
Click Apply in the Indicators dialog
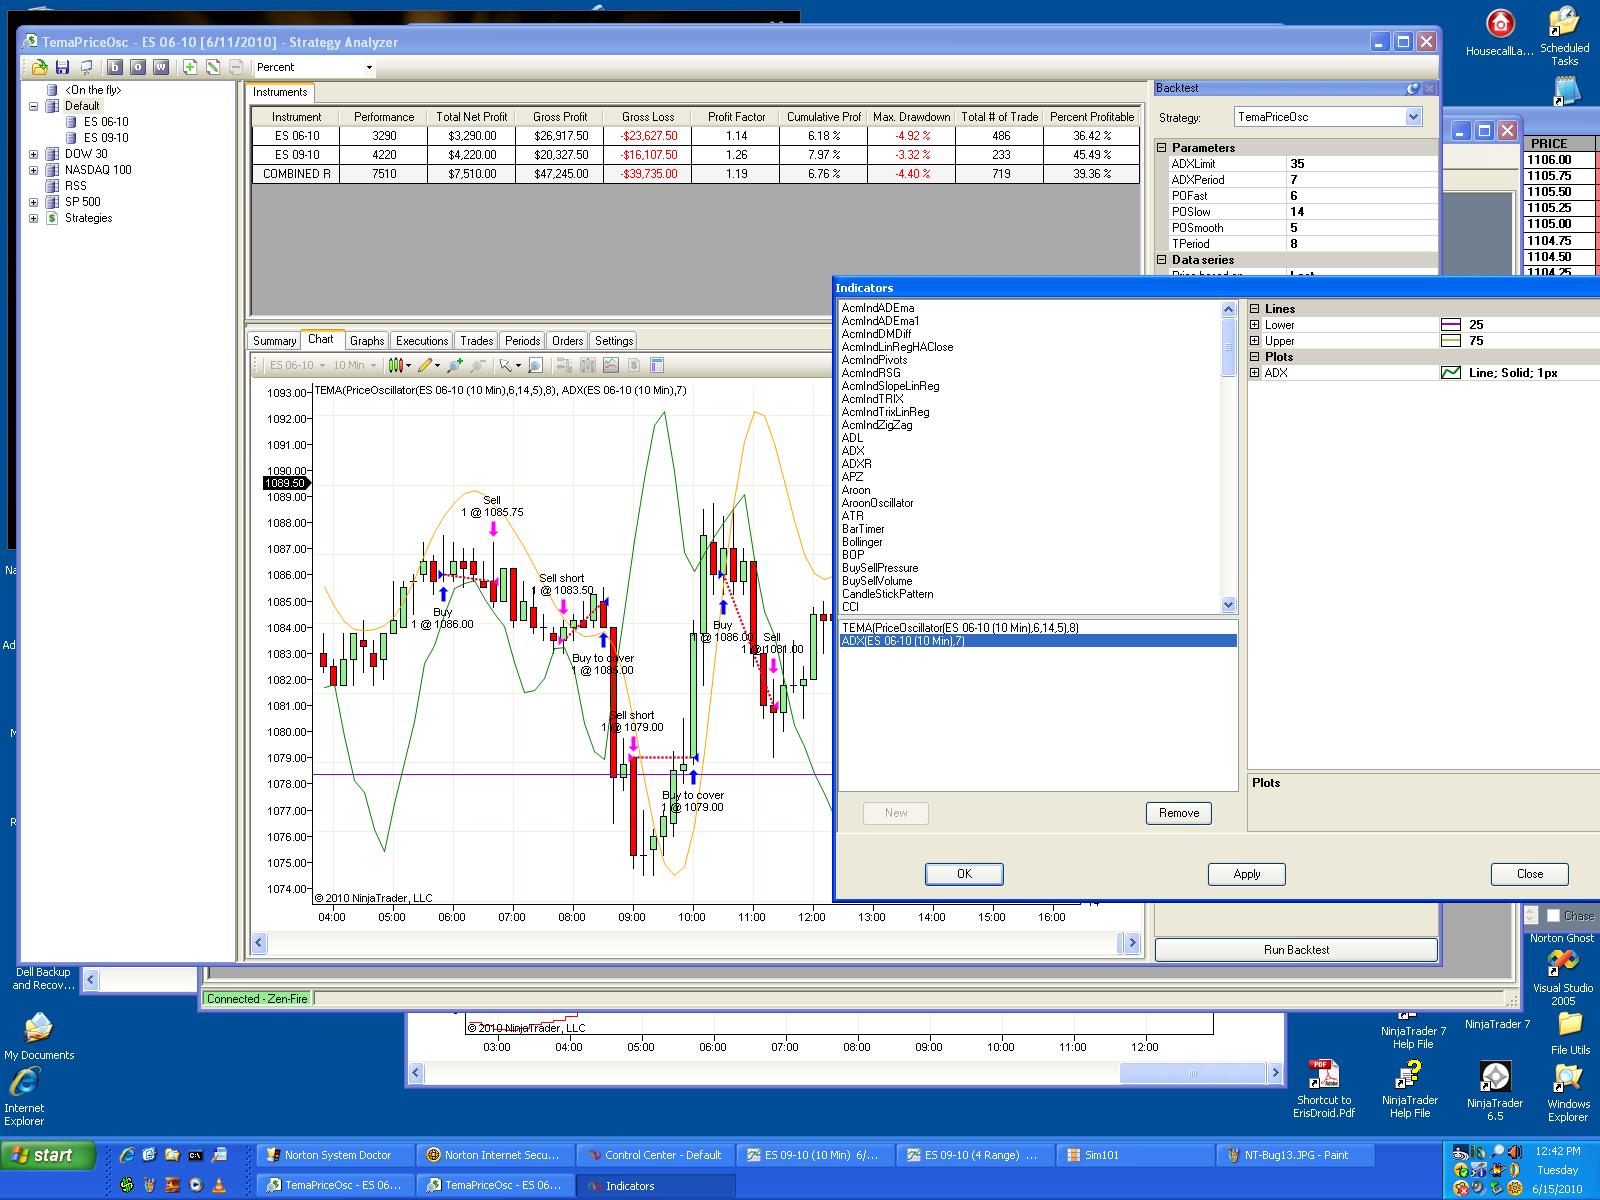pos(1247,874)
